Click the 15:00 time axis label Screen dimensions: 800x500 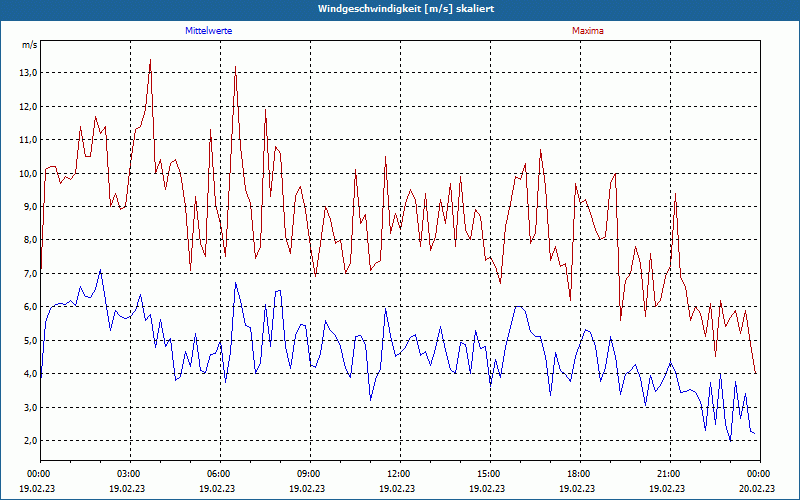tap(490, 474)
